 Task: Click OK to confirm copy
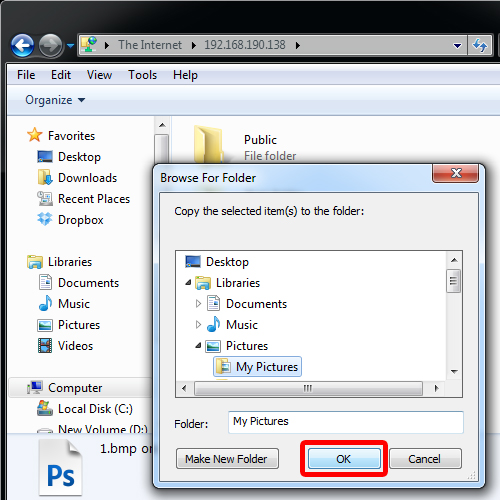tap(344, 459)
